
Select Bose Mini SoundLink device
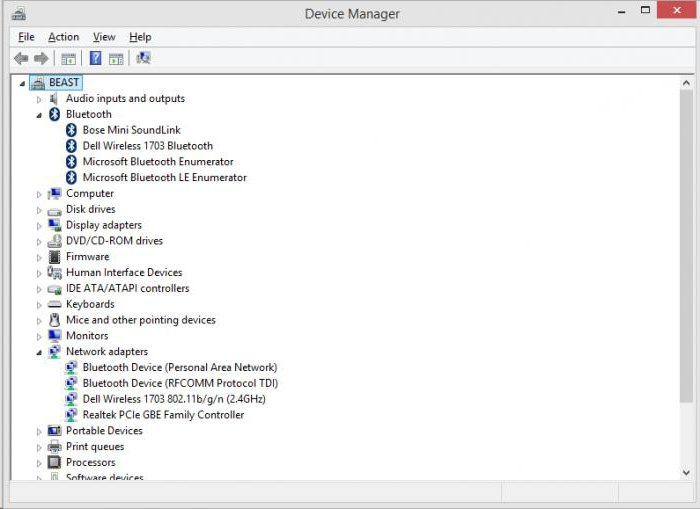[132, 130]
